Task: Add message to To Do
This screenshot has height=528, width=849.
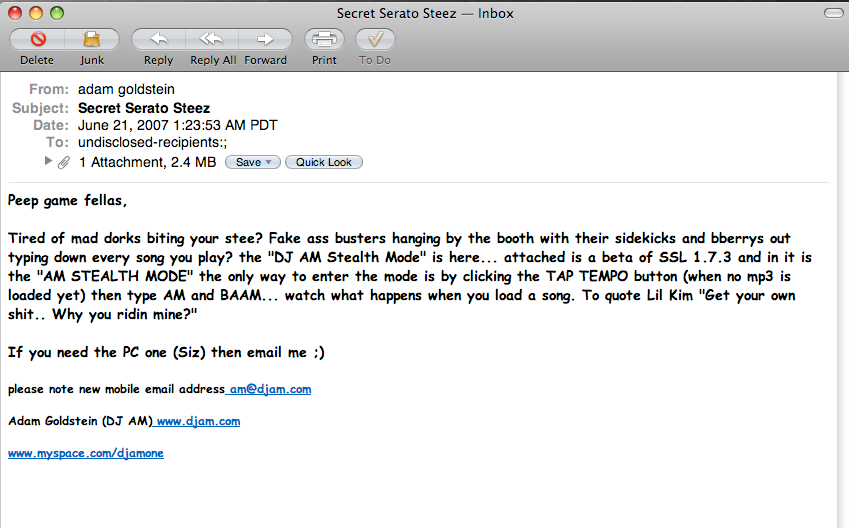Action: (x=375, y=39)
